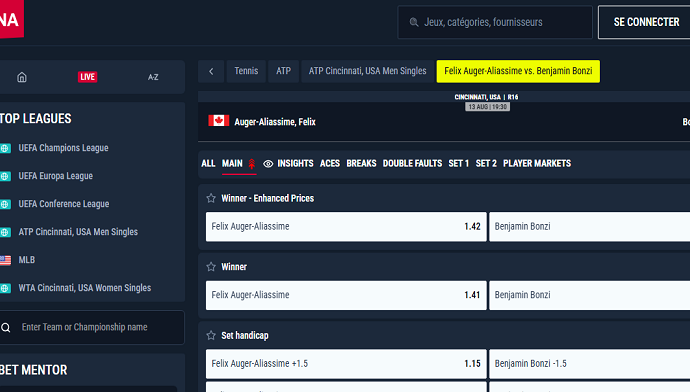This screenshot has width=690, height=392.
Task: Open UEFA Conference League in Top Leagues
Action: (x=64, y=204)
